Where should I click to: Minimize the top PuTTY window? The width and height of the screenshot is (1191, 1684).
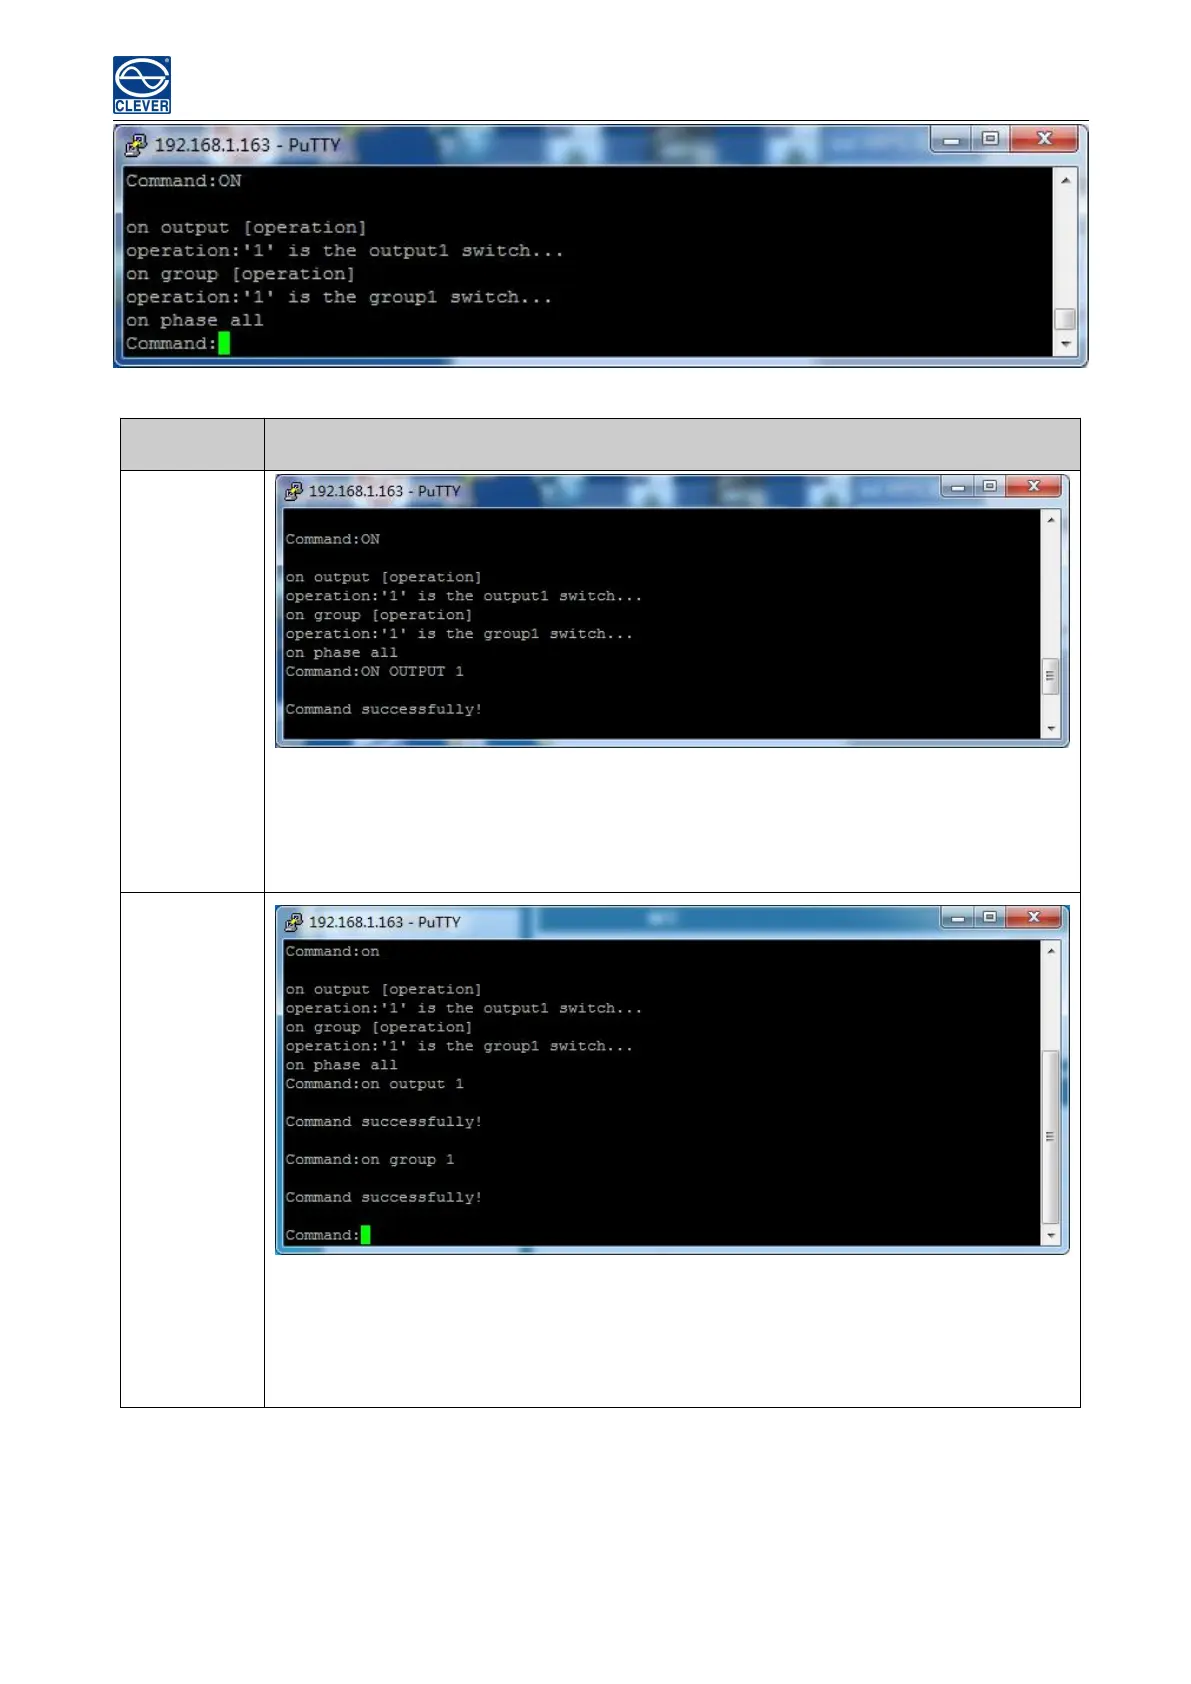952,139
